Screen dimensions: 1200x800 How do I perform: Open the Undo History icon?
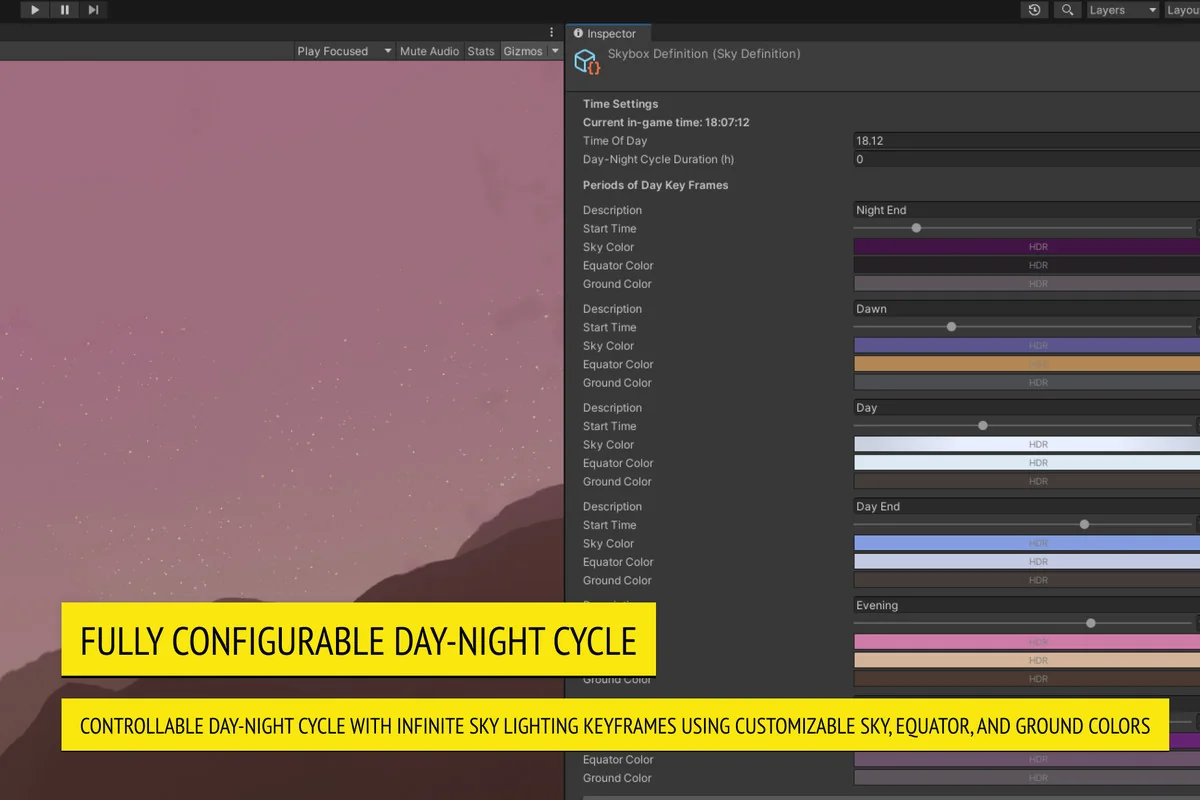pyautogui.click(x=1034, y=10)
